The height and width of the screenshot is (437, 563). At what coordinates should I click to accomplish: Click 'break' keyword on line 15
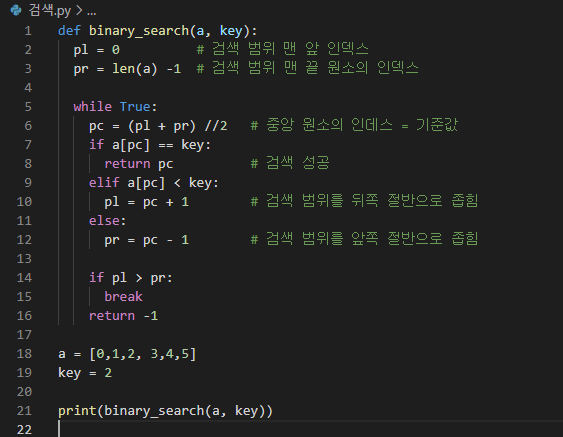coord(124,297)
